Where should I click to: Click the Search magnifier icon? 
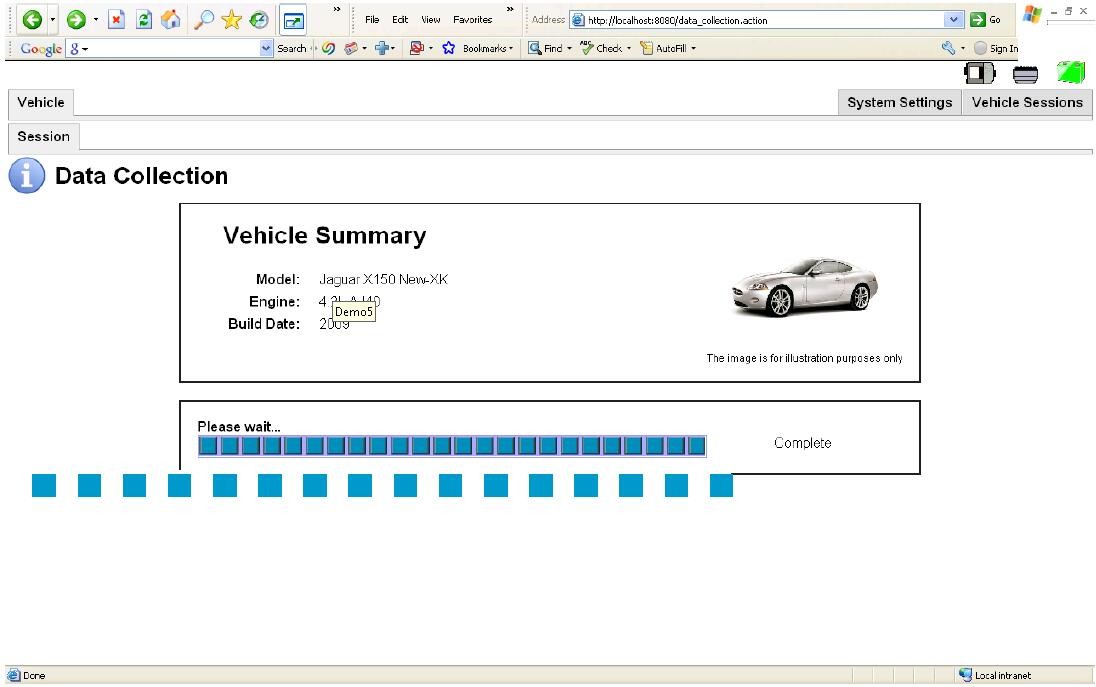(204, 20)
